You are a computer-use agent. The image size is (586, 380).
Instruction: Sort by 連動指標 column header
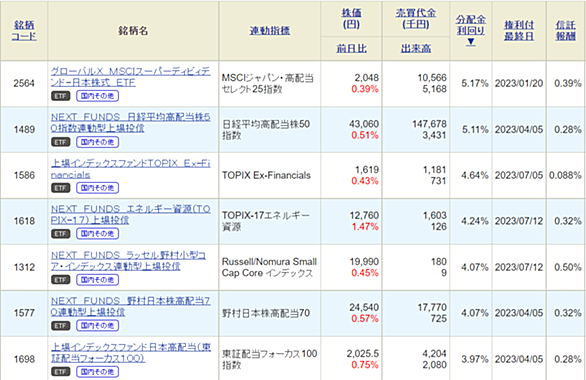click(x=269, y=31)
